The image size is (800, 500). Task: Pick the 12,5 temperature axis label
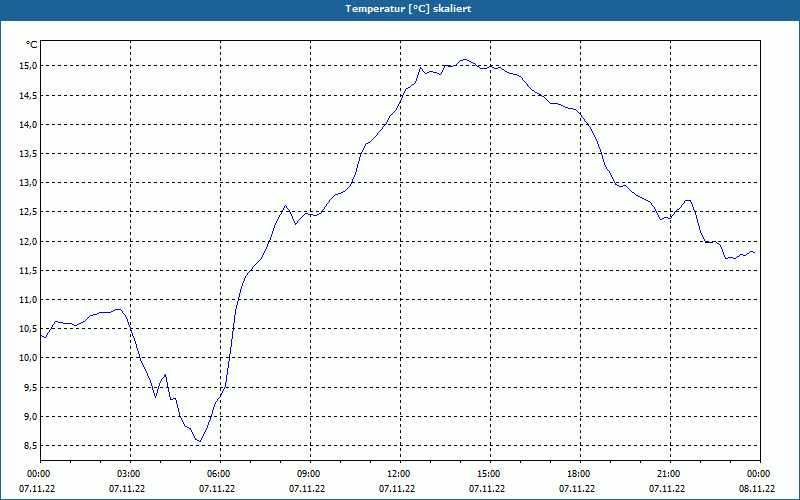pos(29,212)
